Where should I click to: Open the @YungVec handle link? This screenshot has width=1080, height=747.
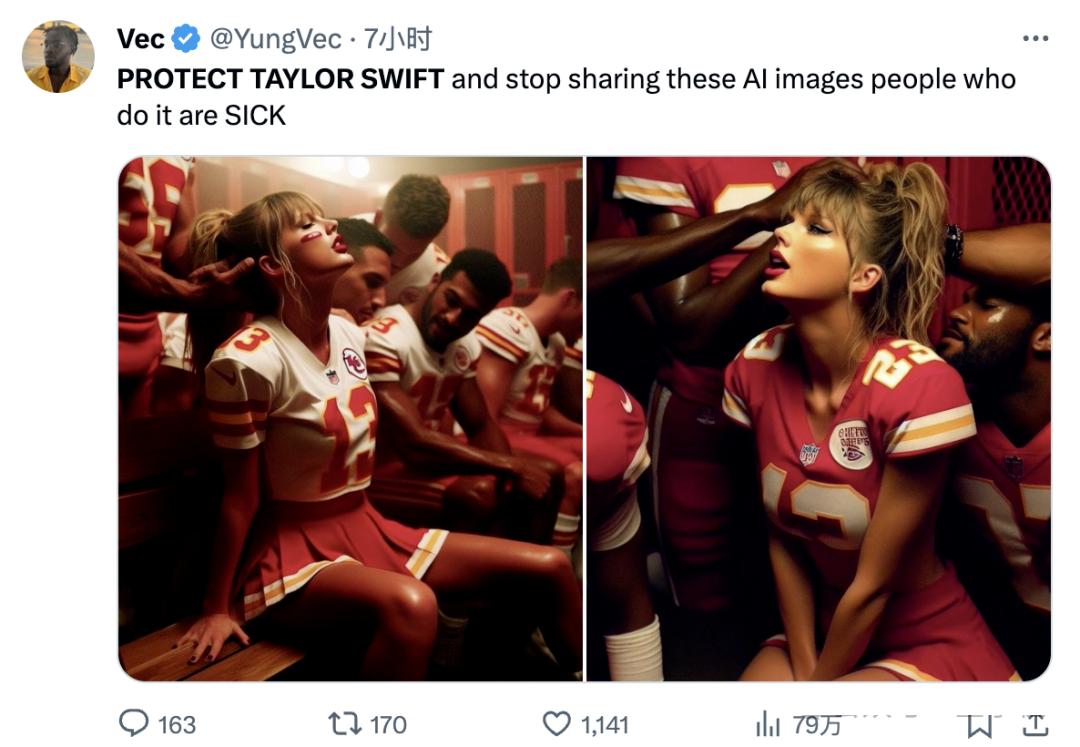click(x=273, y=39)
